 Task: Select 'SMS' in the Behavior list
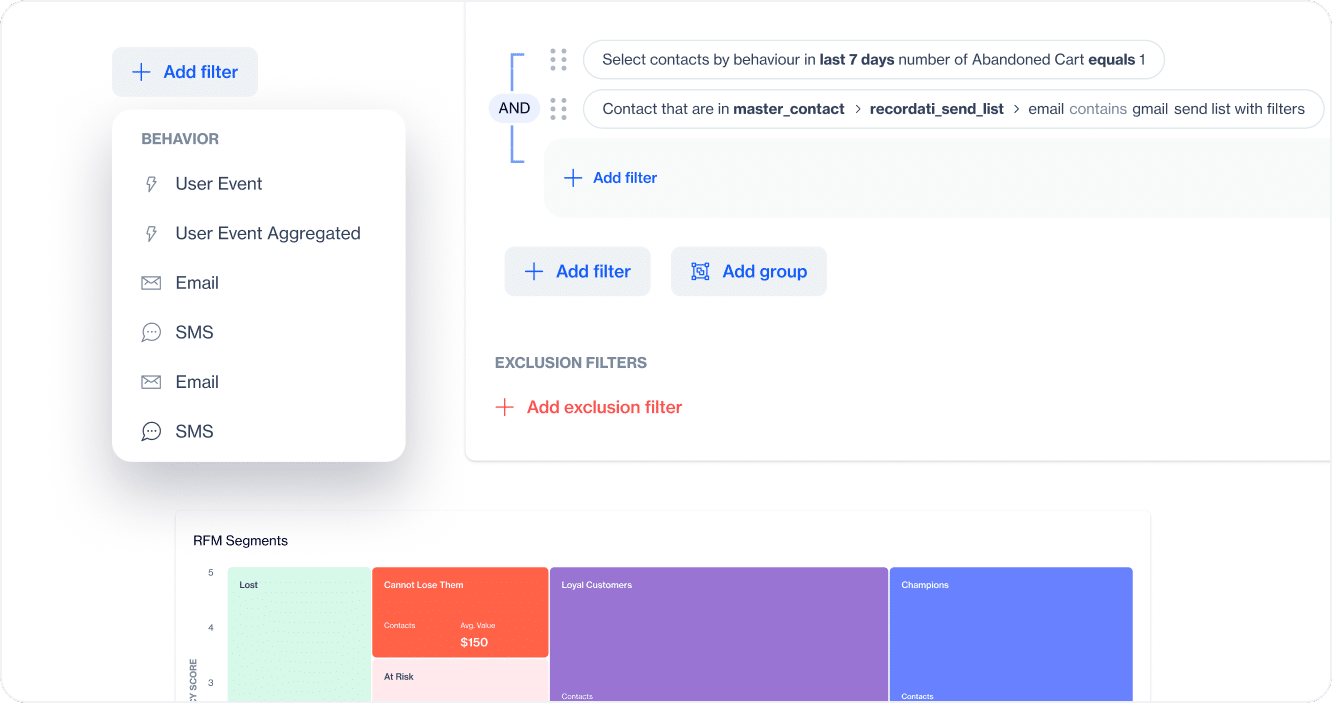click(x=194, y=331)
